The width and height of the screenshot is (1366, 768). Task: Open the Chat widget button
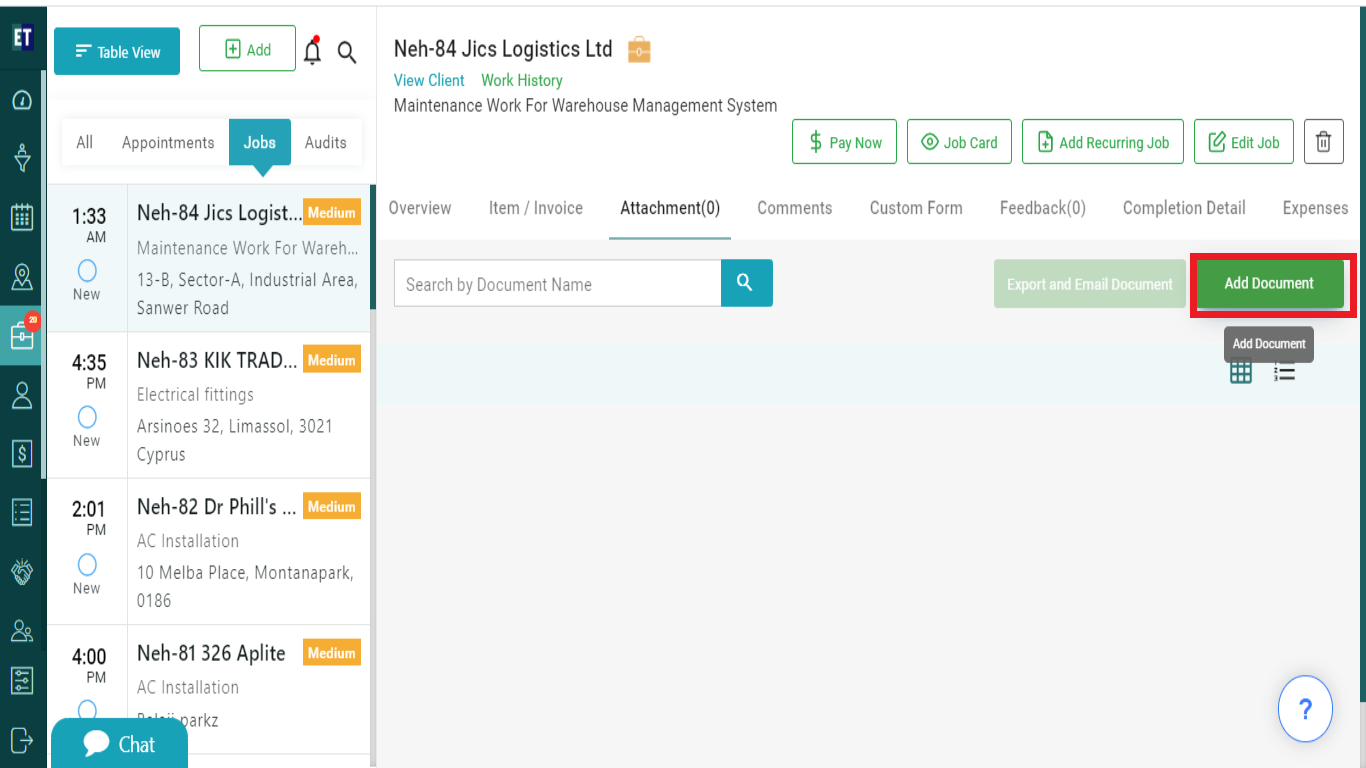(x=119, y=743)
